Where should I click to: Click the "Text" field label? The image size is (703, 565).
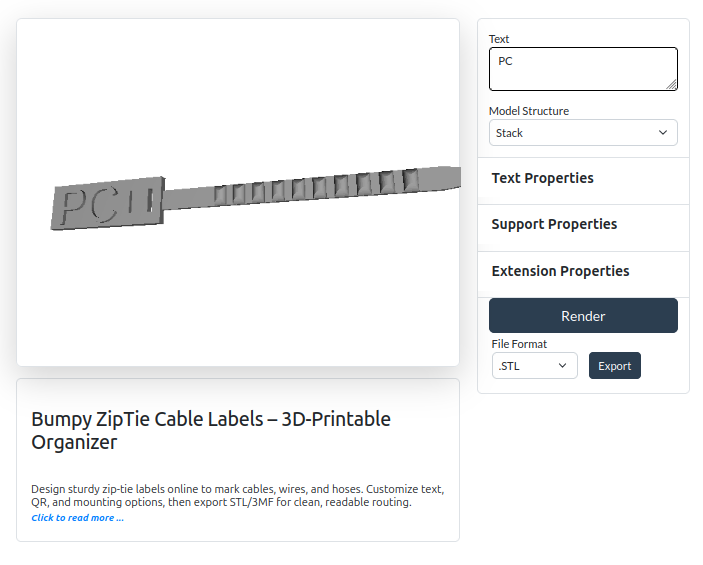[499, 39]
